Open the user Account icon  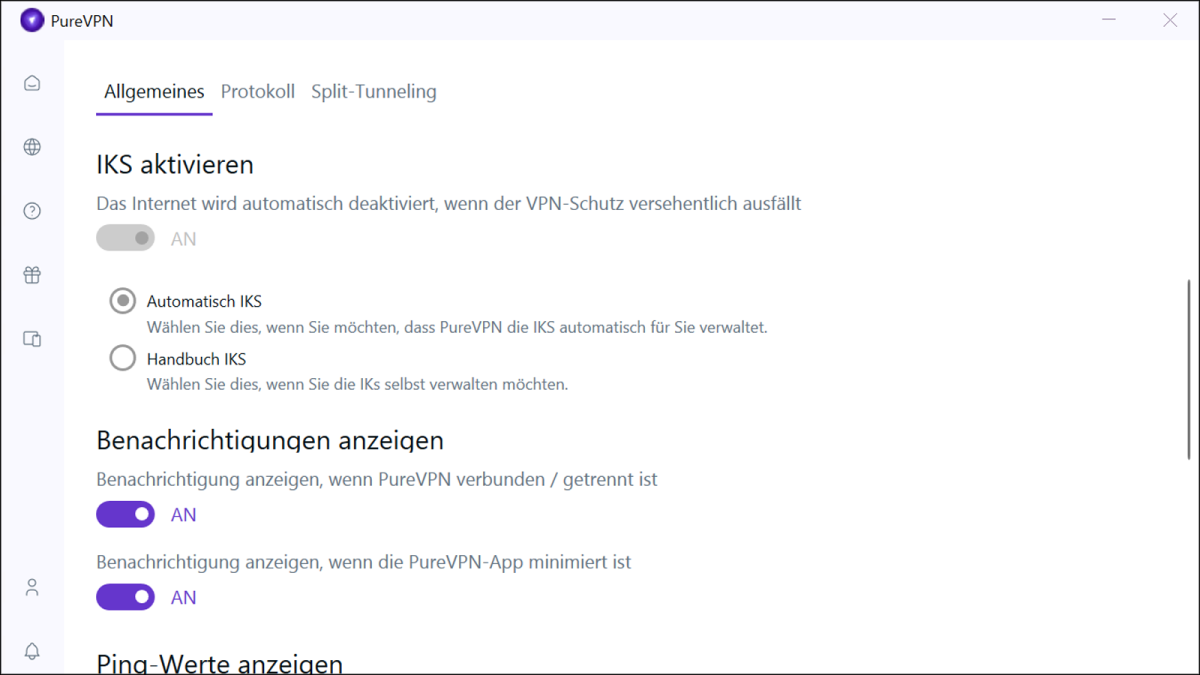(x=32, y=587)
